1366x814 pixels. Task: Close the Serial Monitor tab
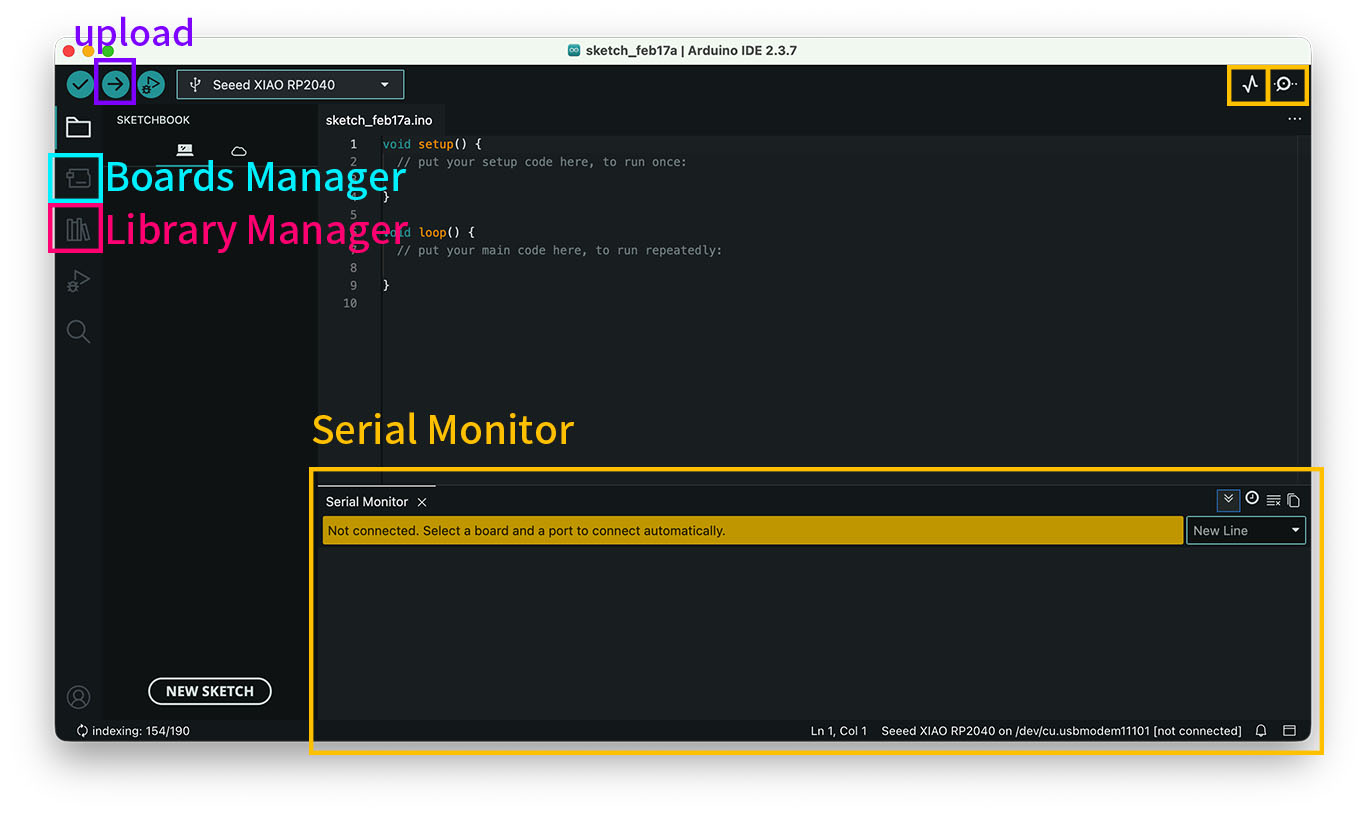click(x=422, y=502)
